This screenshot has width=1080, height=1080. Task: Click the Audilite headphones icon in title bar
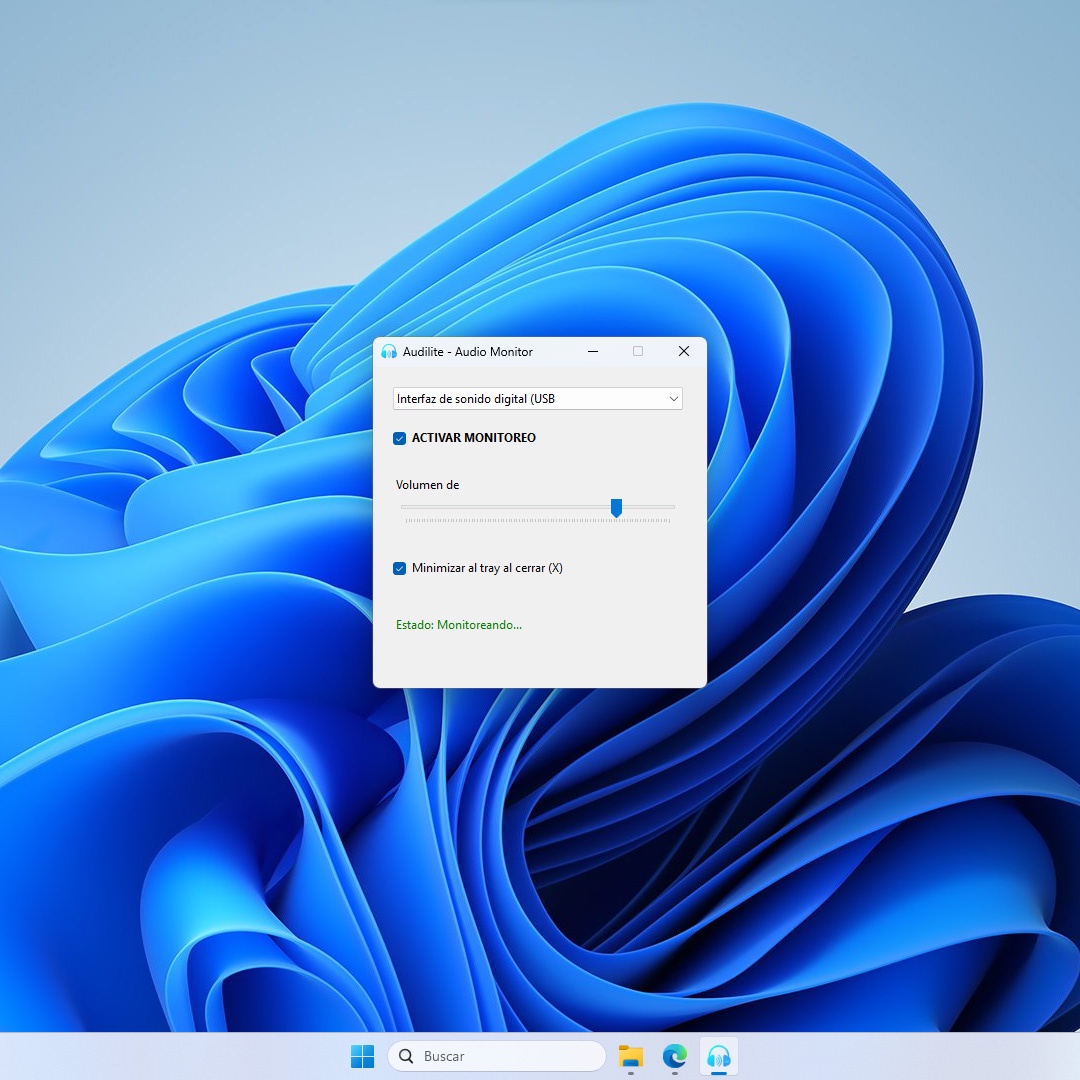pos(388,351)
